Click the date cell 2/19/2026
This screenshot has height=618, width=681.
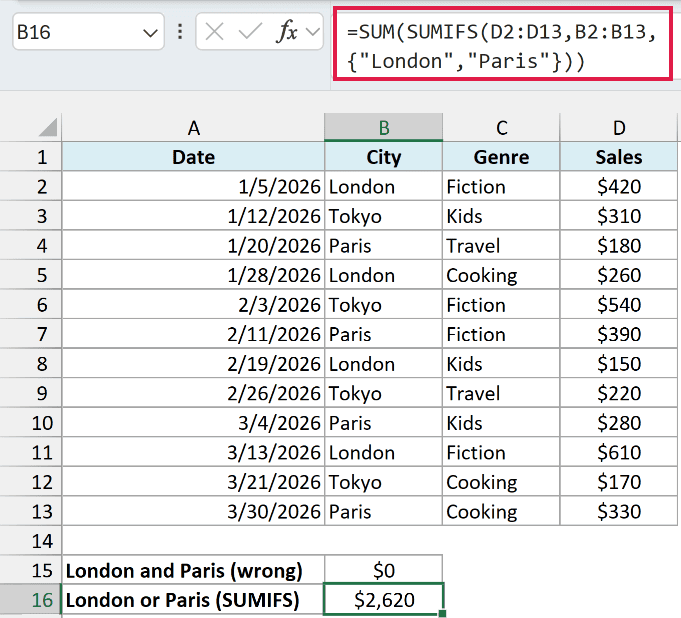(193, 364)
